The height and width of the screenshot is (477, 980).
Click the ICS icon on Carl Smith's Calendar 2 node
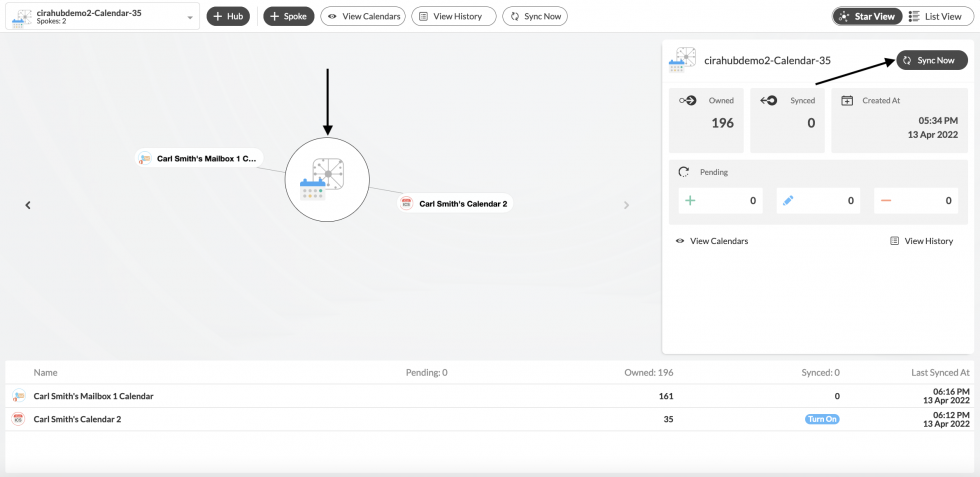(x=407, y=203)
